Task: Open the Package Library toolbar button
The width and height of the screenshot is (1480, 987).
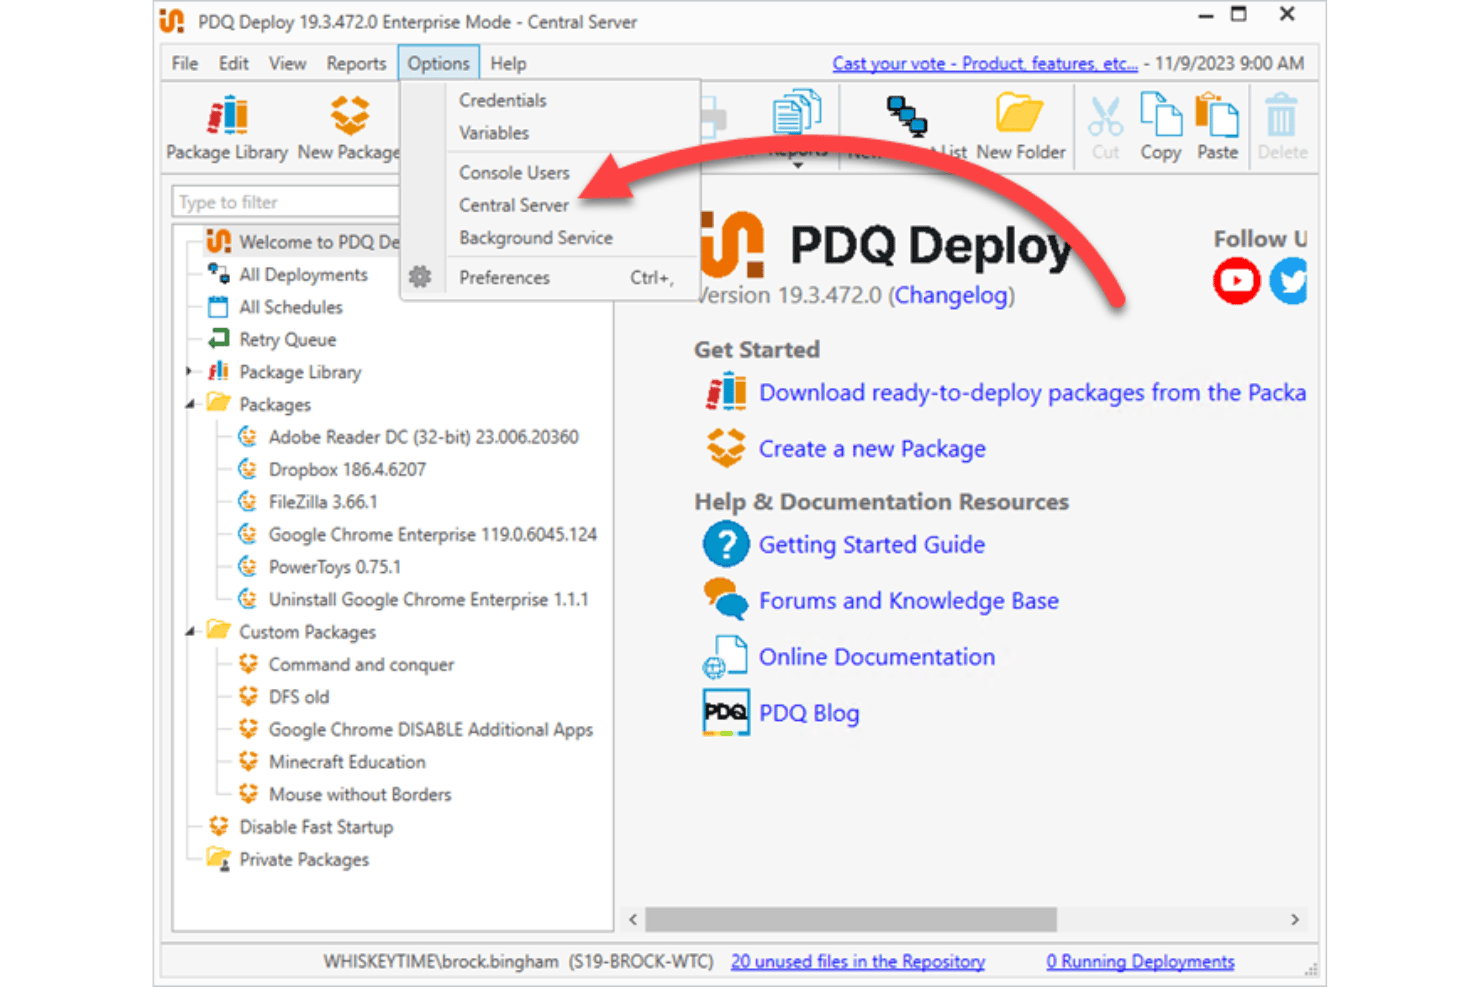Action: 227,128
